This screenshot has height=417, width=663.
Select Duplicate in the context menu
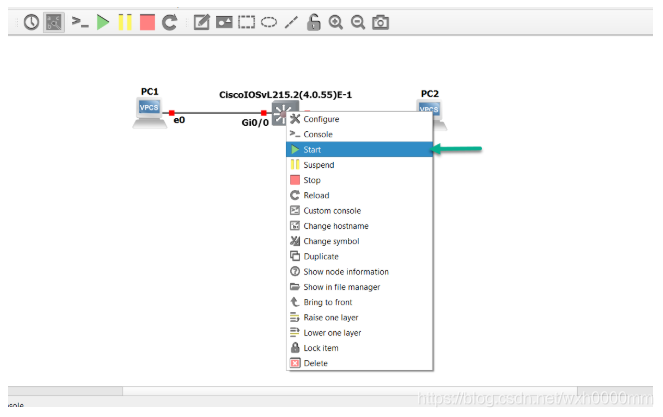click(x=359, y=256)
